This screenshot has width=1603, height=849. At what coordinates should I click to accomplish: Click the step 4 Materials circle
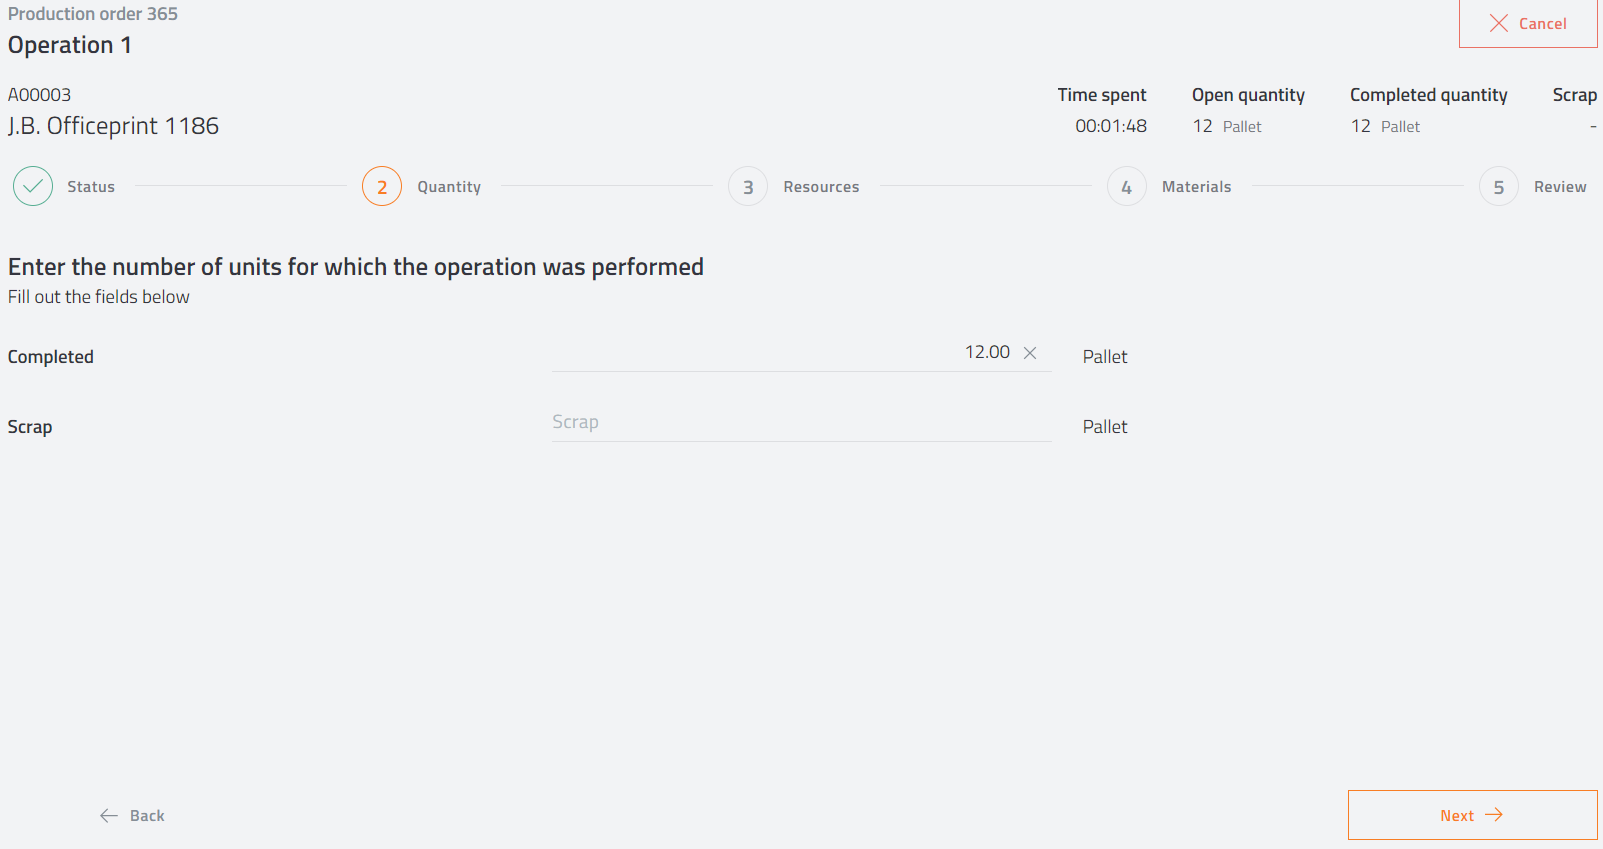[1127, 186]
